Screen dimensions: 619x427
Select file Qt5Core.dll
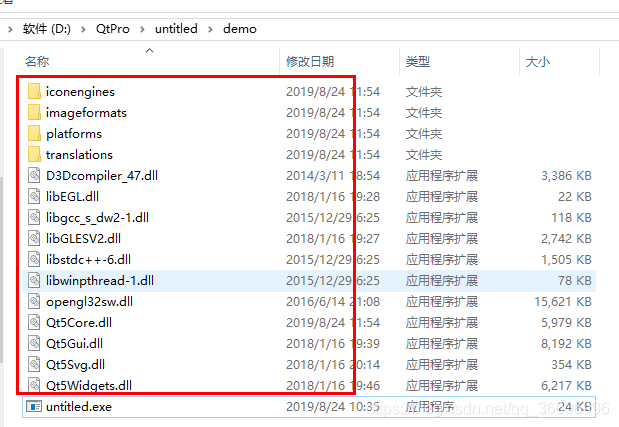click(x=79, y=323)
